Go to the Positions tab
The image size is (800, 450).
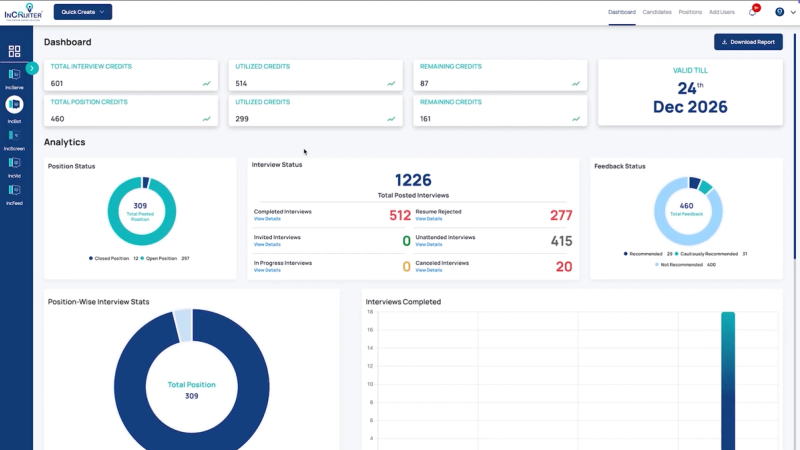pos(690,12)
